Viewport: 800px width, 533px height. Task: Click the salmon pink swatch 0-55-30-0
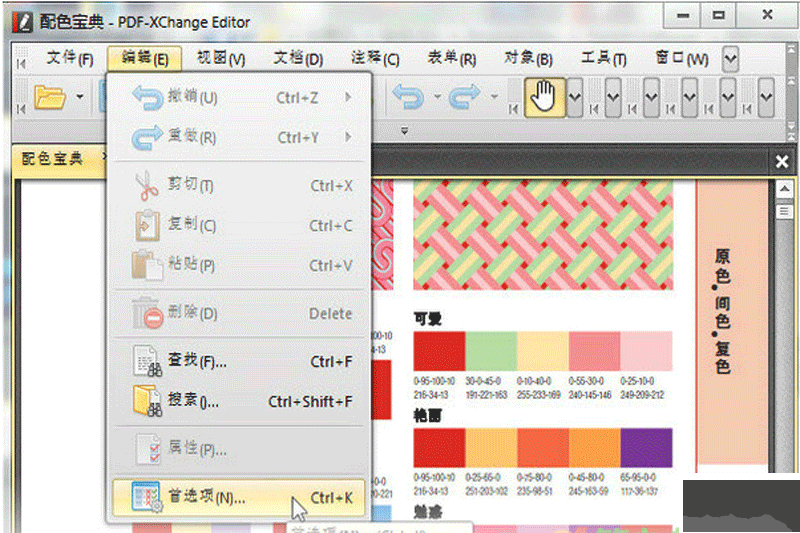pyautogui.click(x=594, y=351)
